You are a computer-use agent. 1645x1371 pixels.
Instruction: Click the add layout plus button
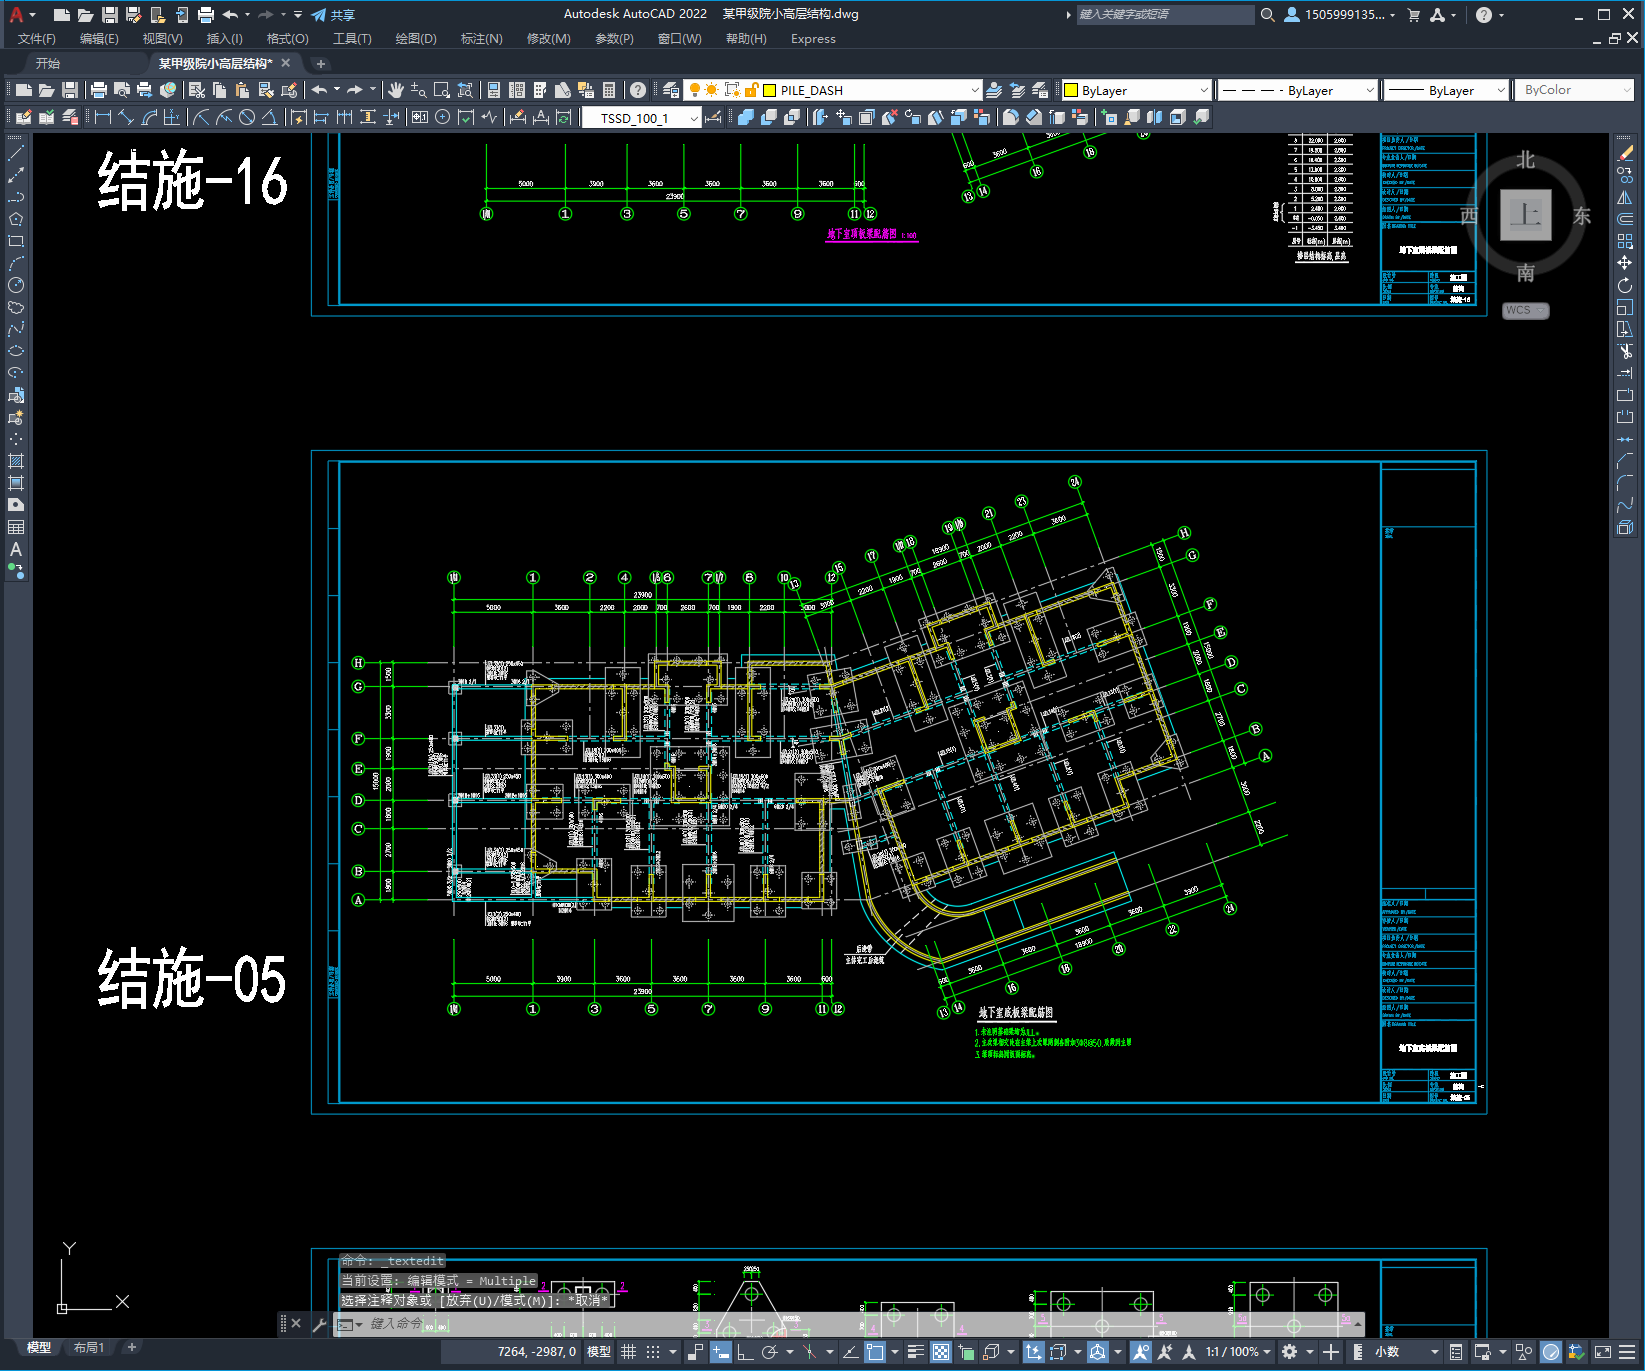tap(131, 1348)
